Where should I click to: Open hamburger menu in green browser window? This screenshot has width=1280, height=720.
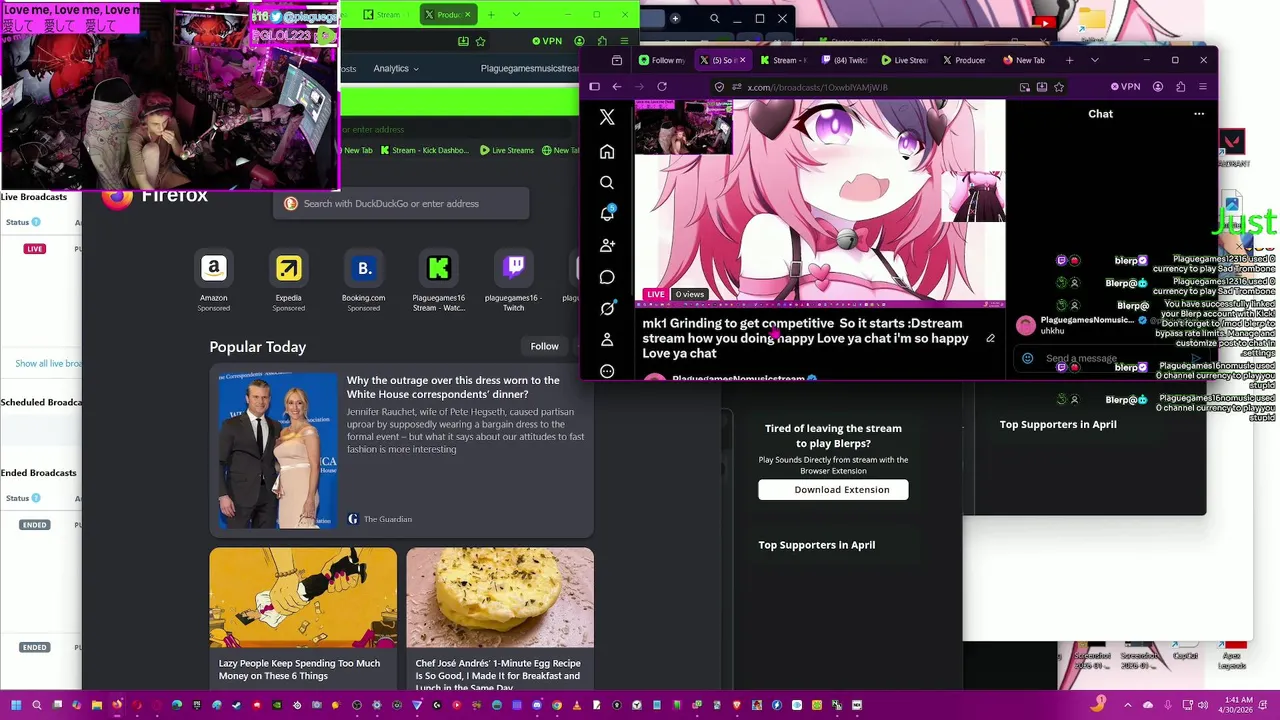coord(624,41)
